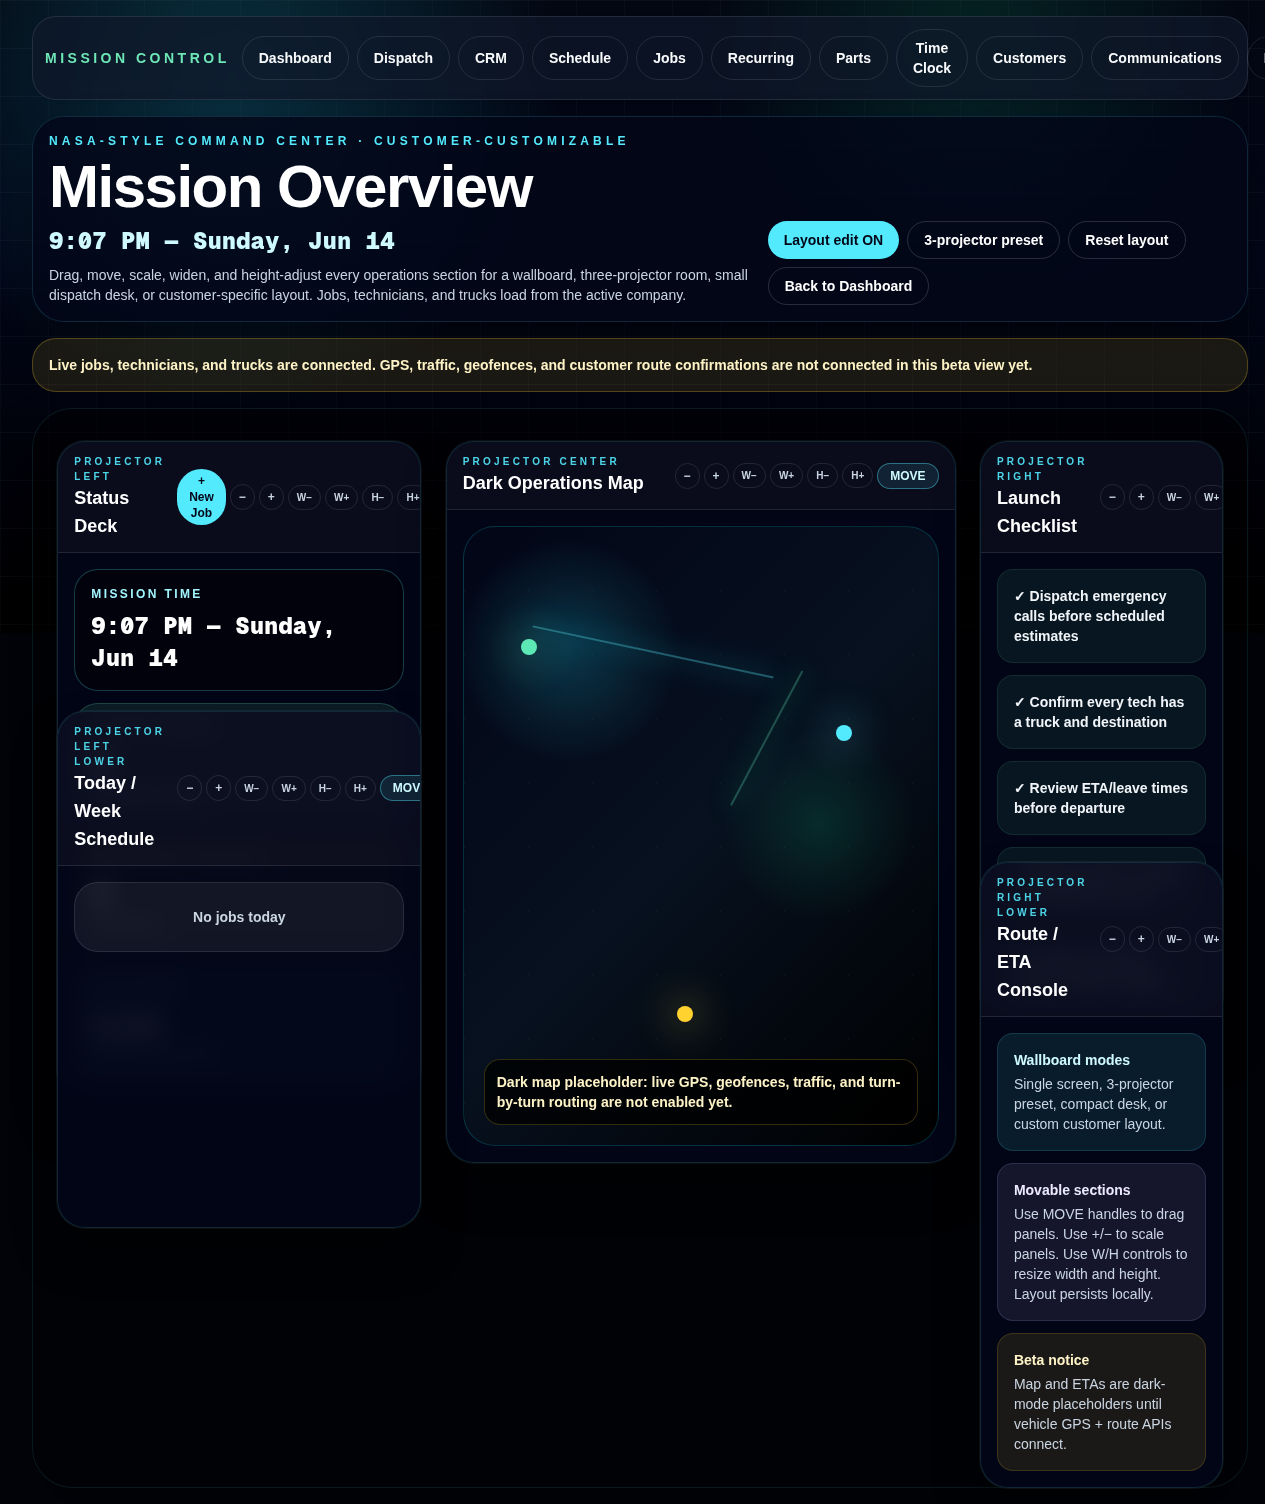Click Back to Dashboard
Image resolution: width=1265 pixels, height=1504 pixels.
848,286
